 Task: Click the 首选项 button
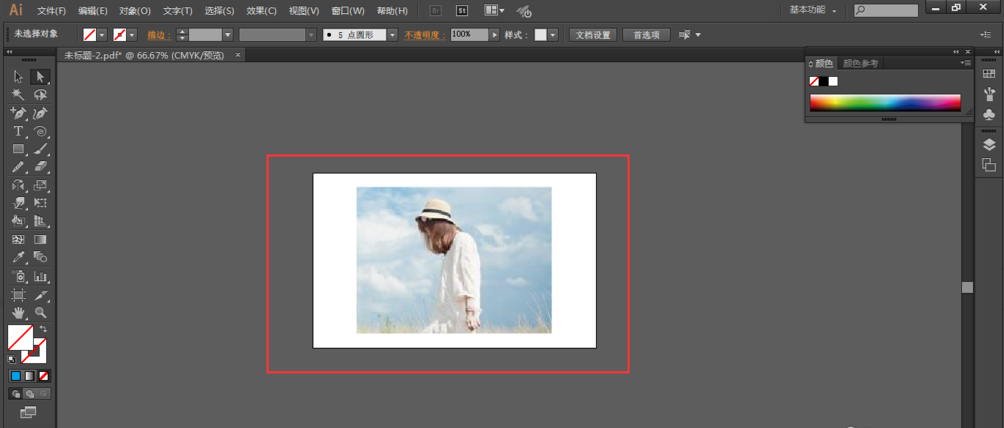click(x=646, y=34)
